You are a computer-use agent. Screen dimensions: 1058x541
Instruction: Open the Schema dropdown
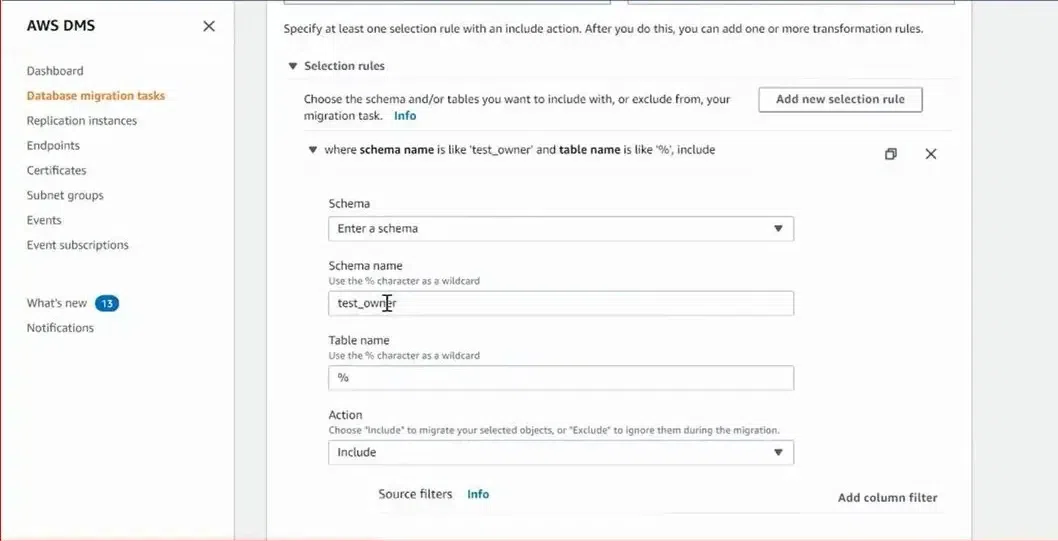point(560,229)
